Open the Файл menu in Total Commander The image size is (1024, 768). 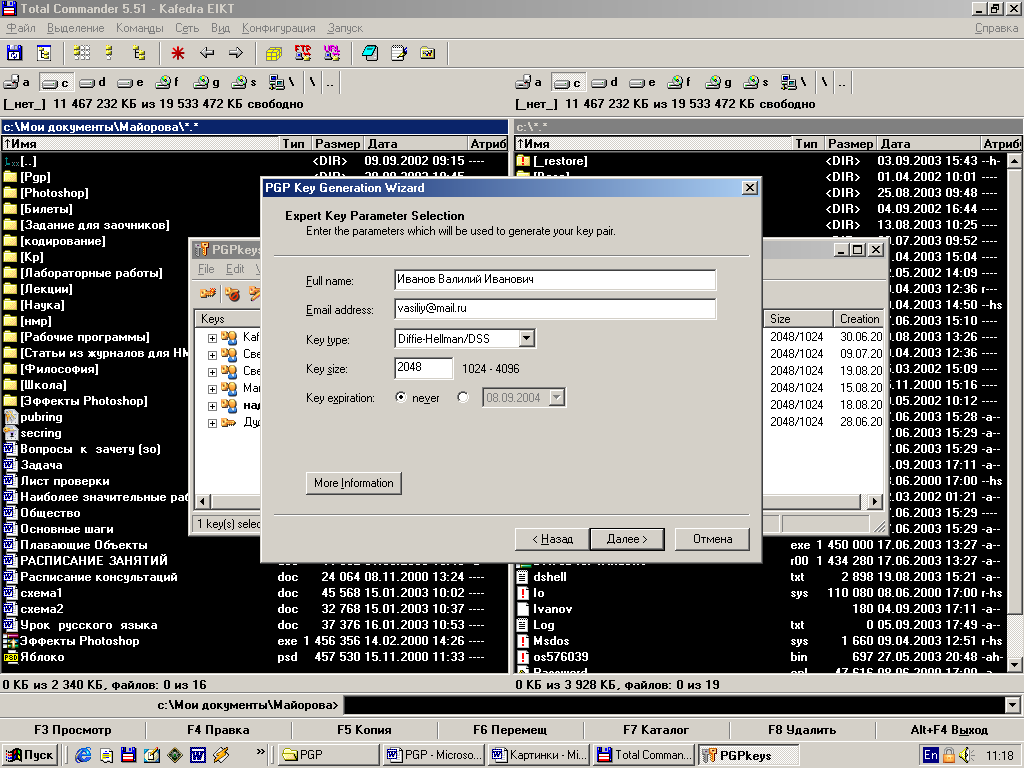pos(21,28)
